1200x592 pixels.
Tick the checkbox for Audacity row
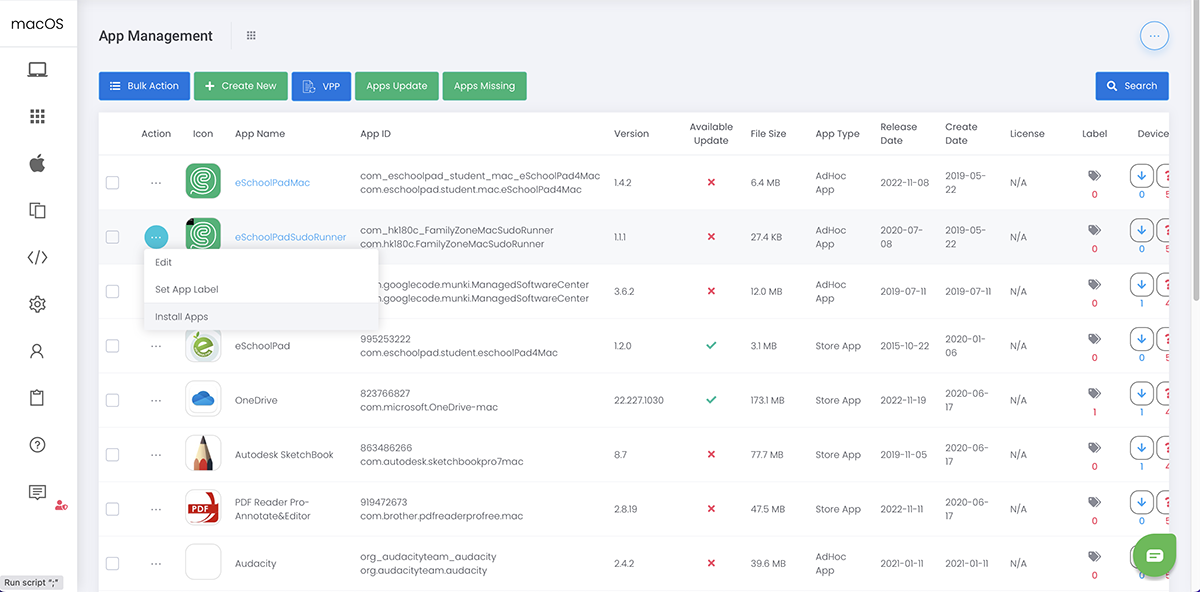tap(112, 563)
